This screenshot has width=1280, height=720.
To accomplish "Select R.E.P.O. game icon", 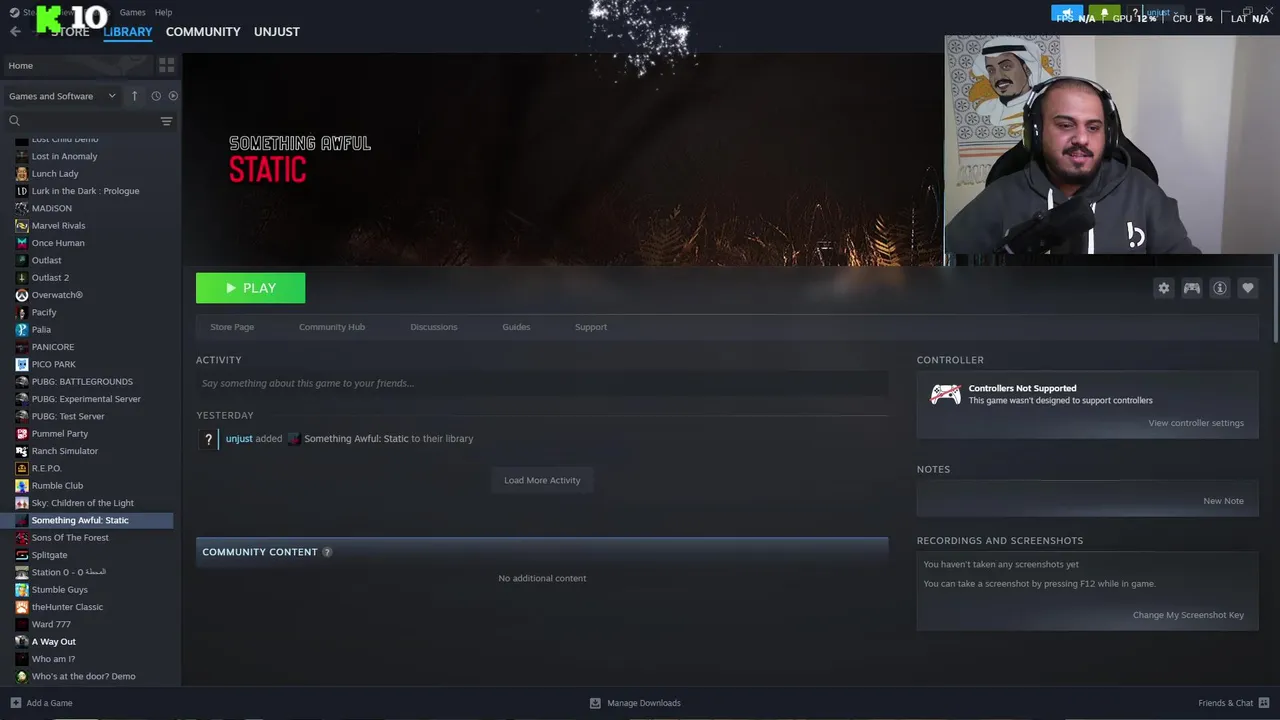I will [22, 468].
